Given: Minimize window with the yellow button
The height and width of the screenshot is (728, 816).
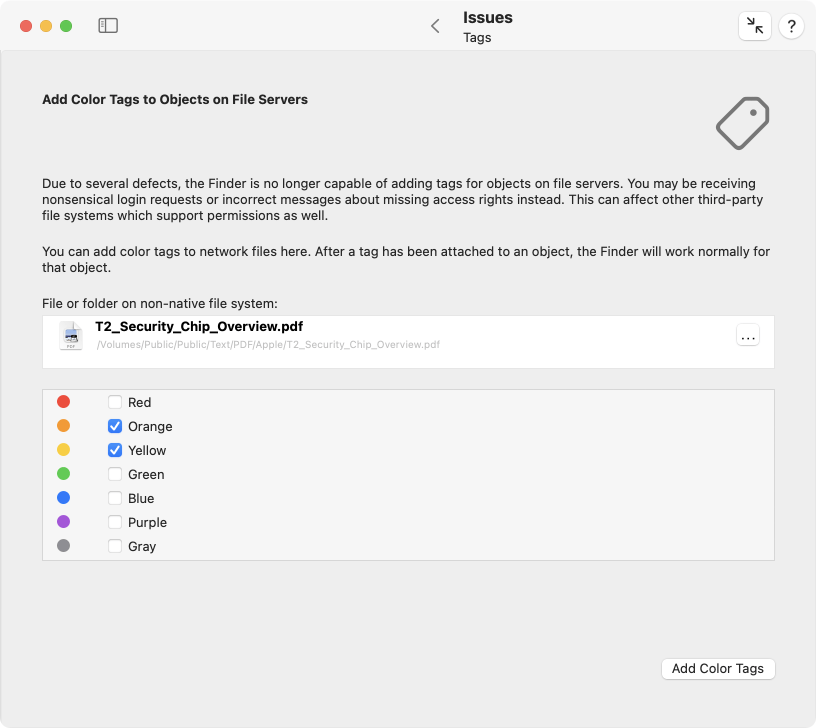Looking at the screenshot, I should (46, 26).
